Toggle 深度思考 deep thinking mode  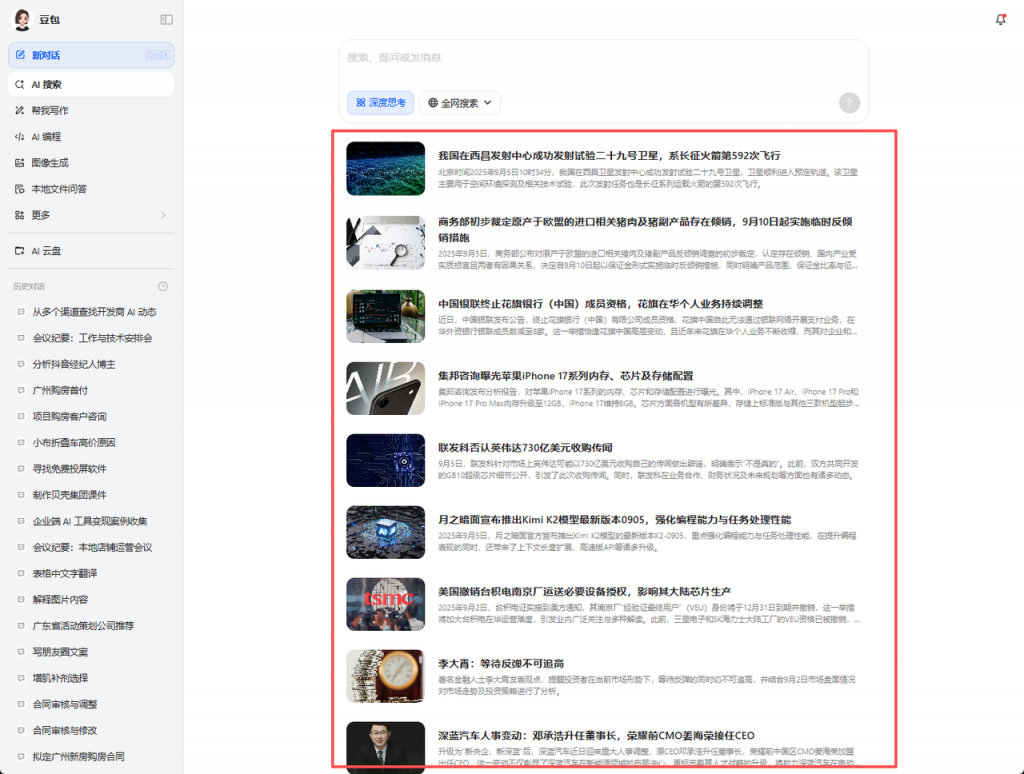click(381, 103)
